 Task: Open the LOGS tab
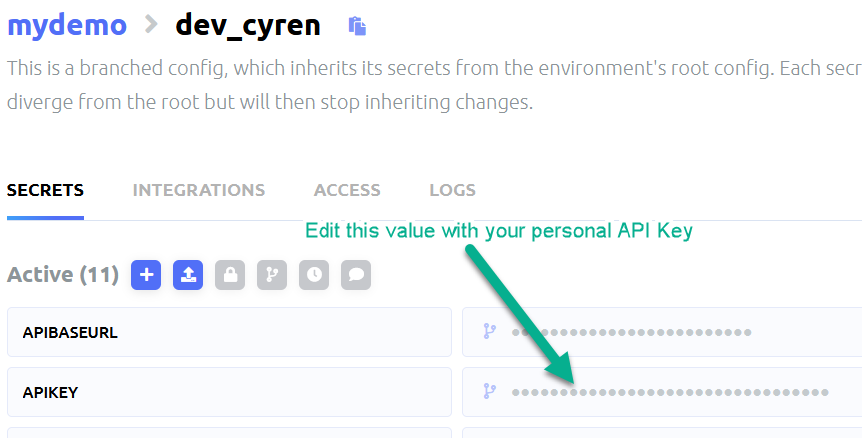[452, 190]
